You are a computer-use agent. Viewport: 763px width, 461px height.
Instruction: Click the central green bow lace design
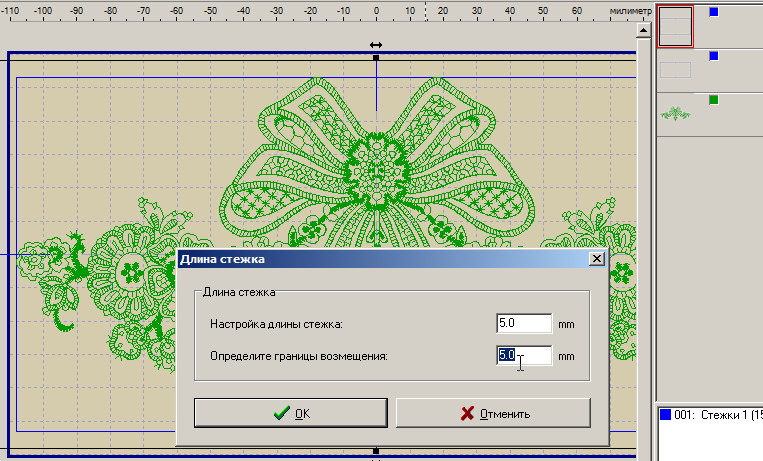coord(376,163)
